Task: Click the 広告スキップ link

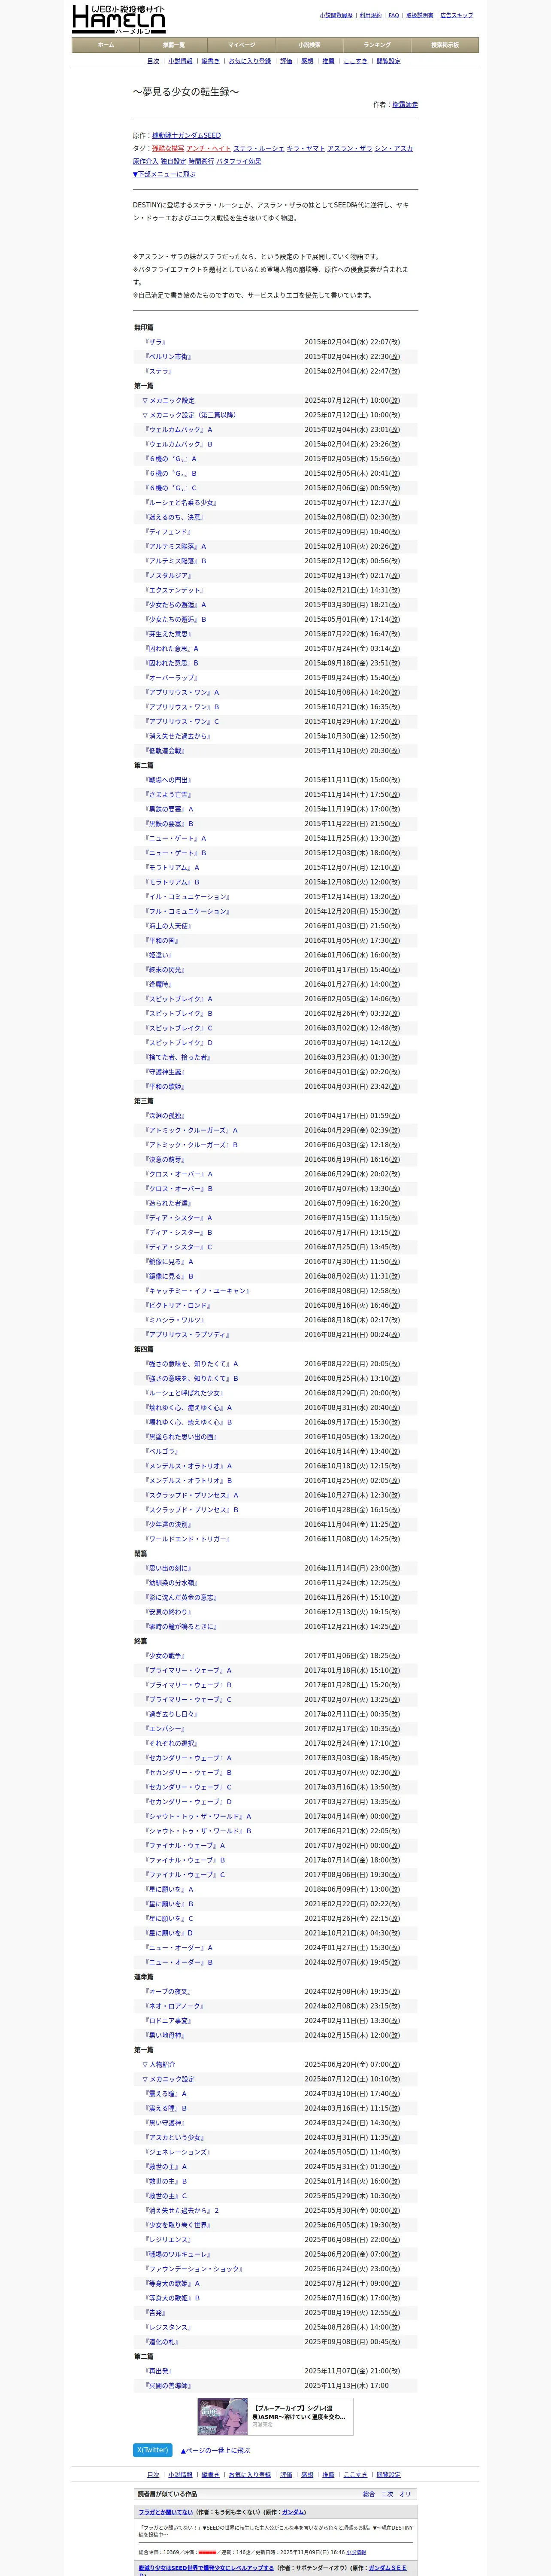Action: pos(457,15)
